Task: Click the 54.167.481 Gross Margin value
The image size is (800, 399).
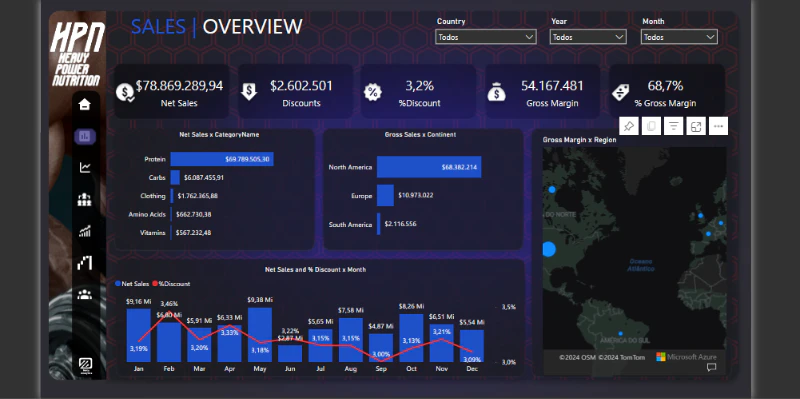Action: pos(552,86)
